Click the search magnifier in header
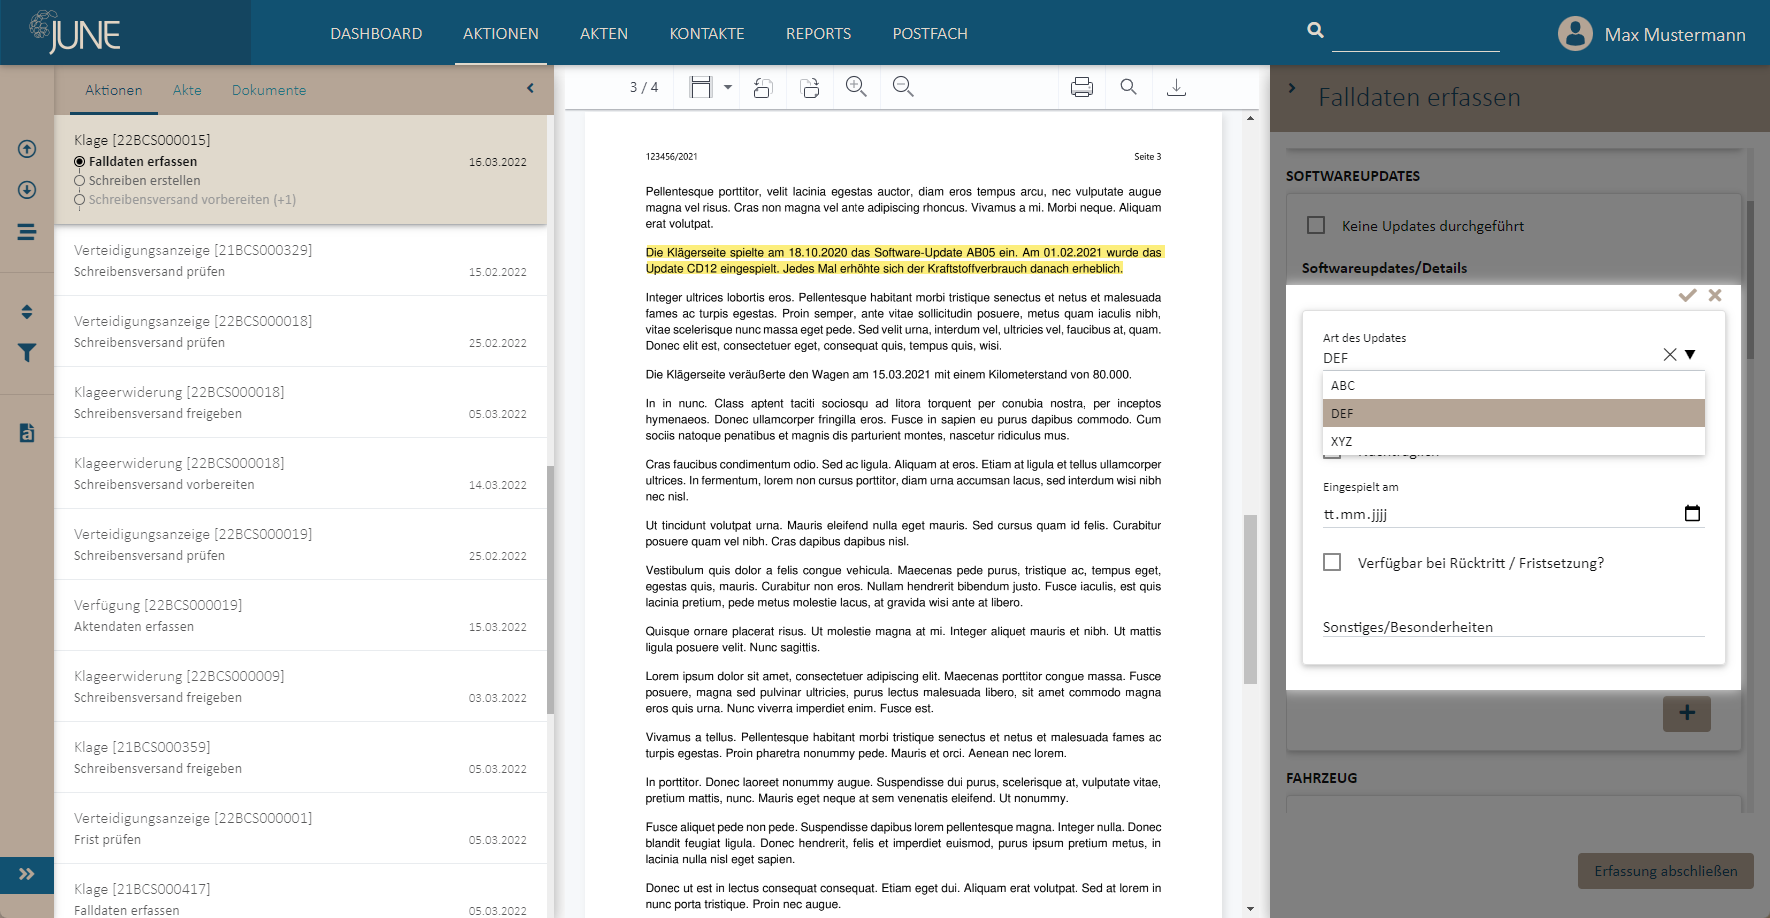The height and width of the screenshot is (918, 1770). [1315, 30]
